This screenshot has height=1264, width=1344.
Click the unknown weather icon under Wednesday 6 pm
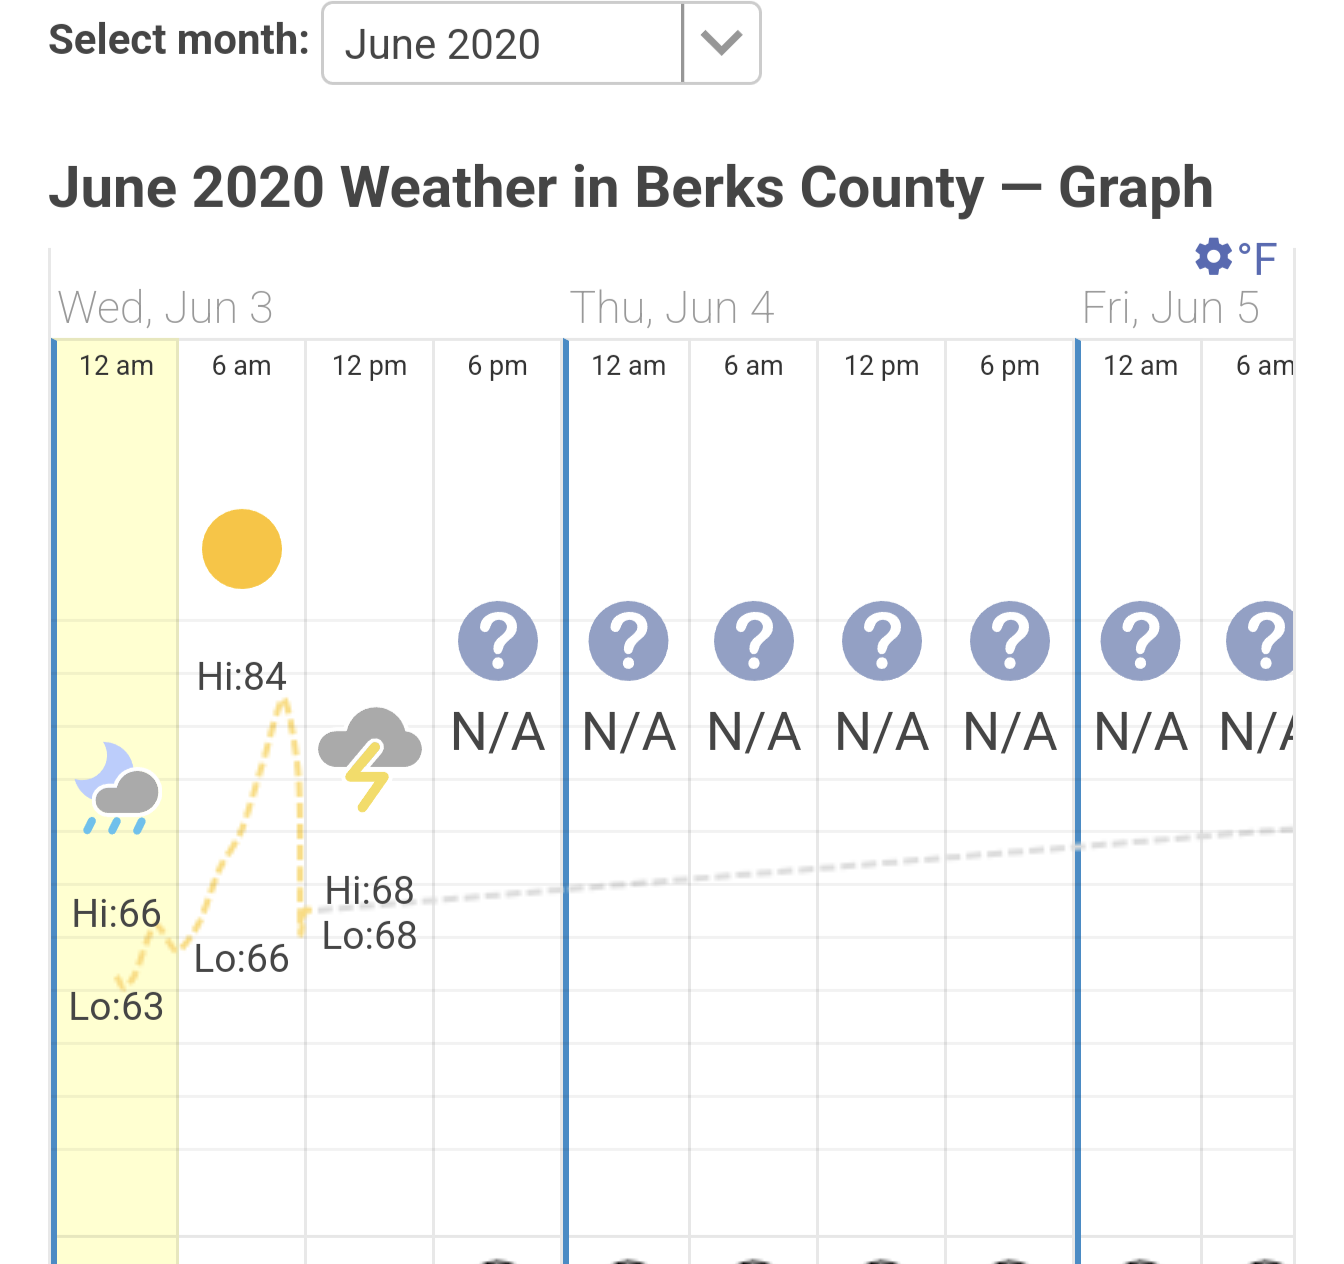click(x=498, y=641)
